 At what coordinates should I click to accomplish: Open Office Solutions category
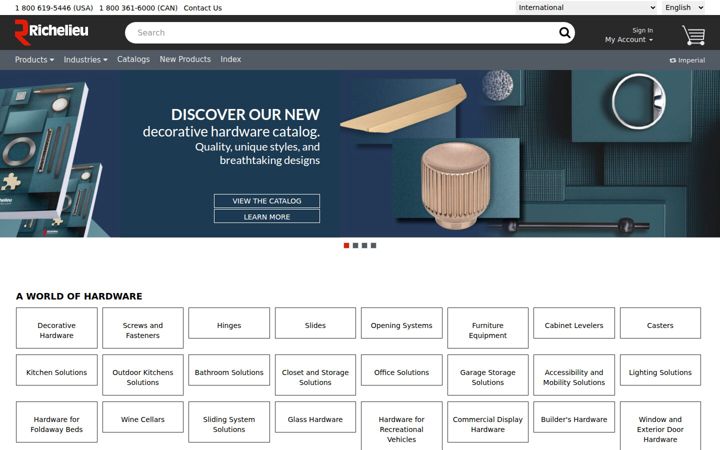coord(402,370)
